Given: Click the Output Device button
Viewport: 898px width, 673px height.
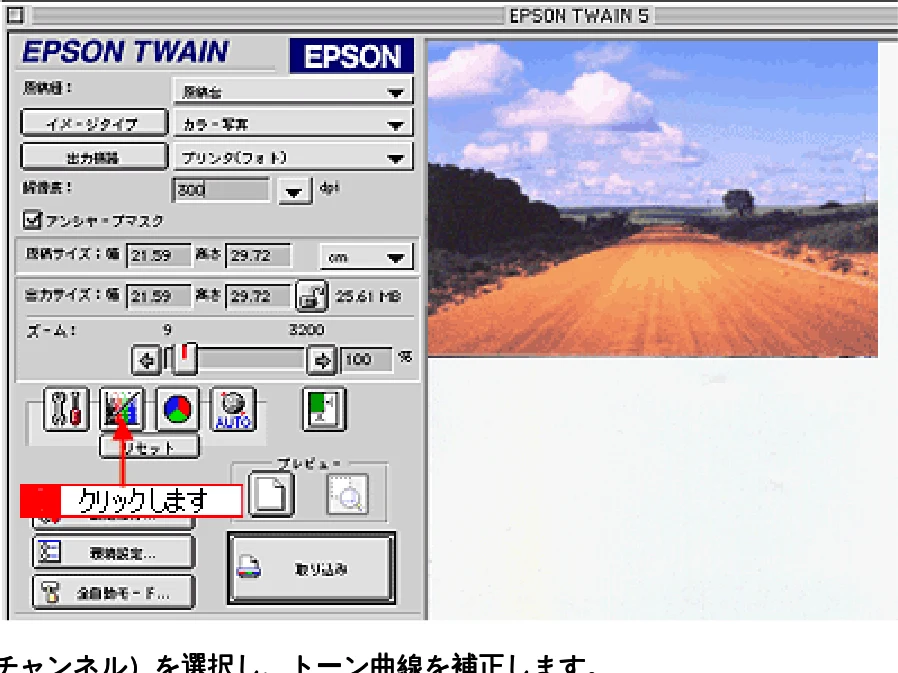Looking at the screenshot, I should tap(94, 156).
